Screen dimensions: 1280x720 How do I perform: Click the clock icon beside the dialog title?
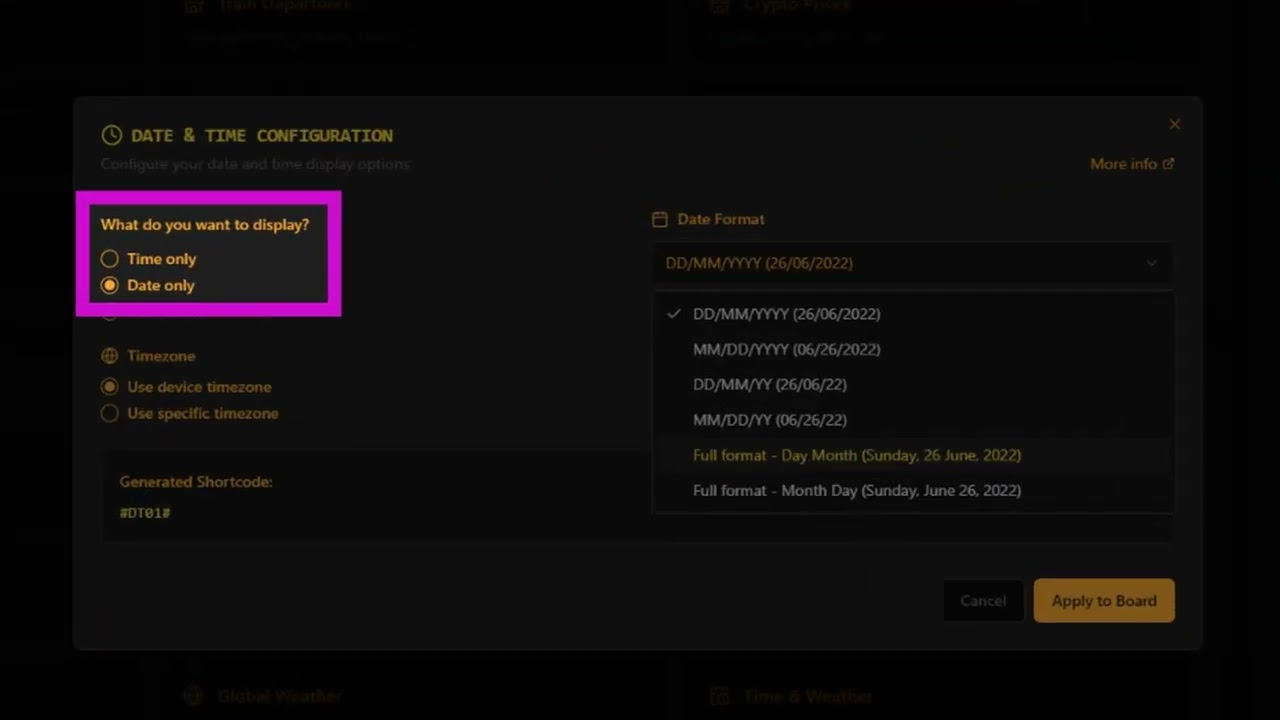tap(111, 135)
